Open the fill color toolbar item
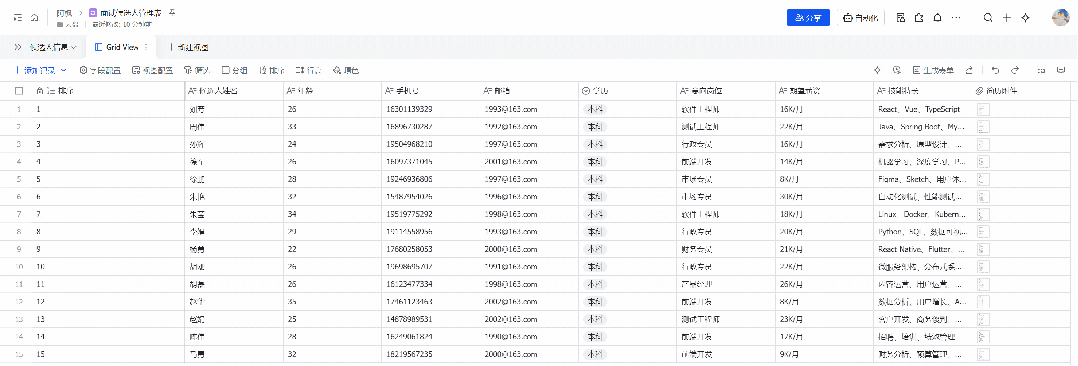The image size is (1078, 366). coord(346,70)
